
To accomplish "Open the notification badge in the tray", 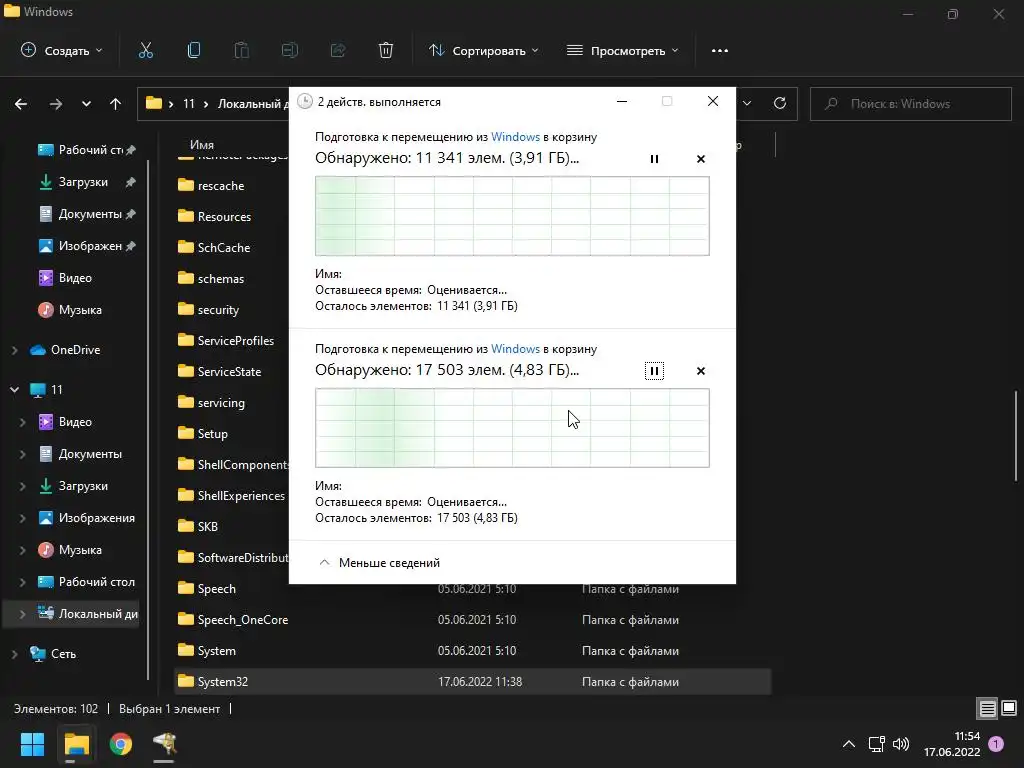I will click(996, 744).
